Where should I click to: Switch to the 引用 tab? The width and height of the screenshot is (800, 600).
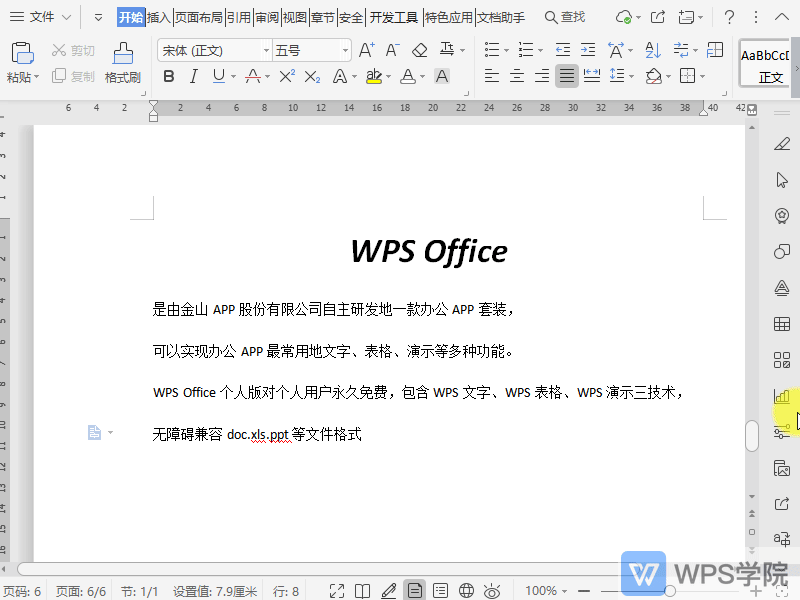click(239, 18)
